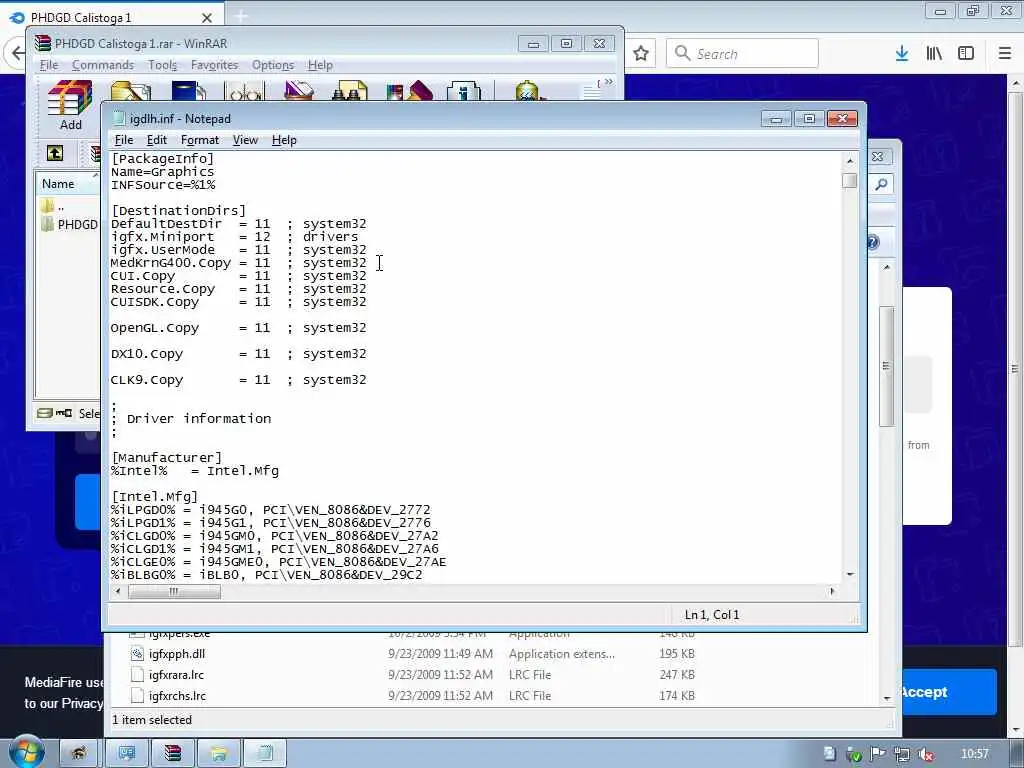Click WinRAR Extract To folder icon
The width and height of the screenshot is (1024, 768).
pyautogui.click(x=131, y=90)
